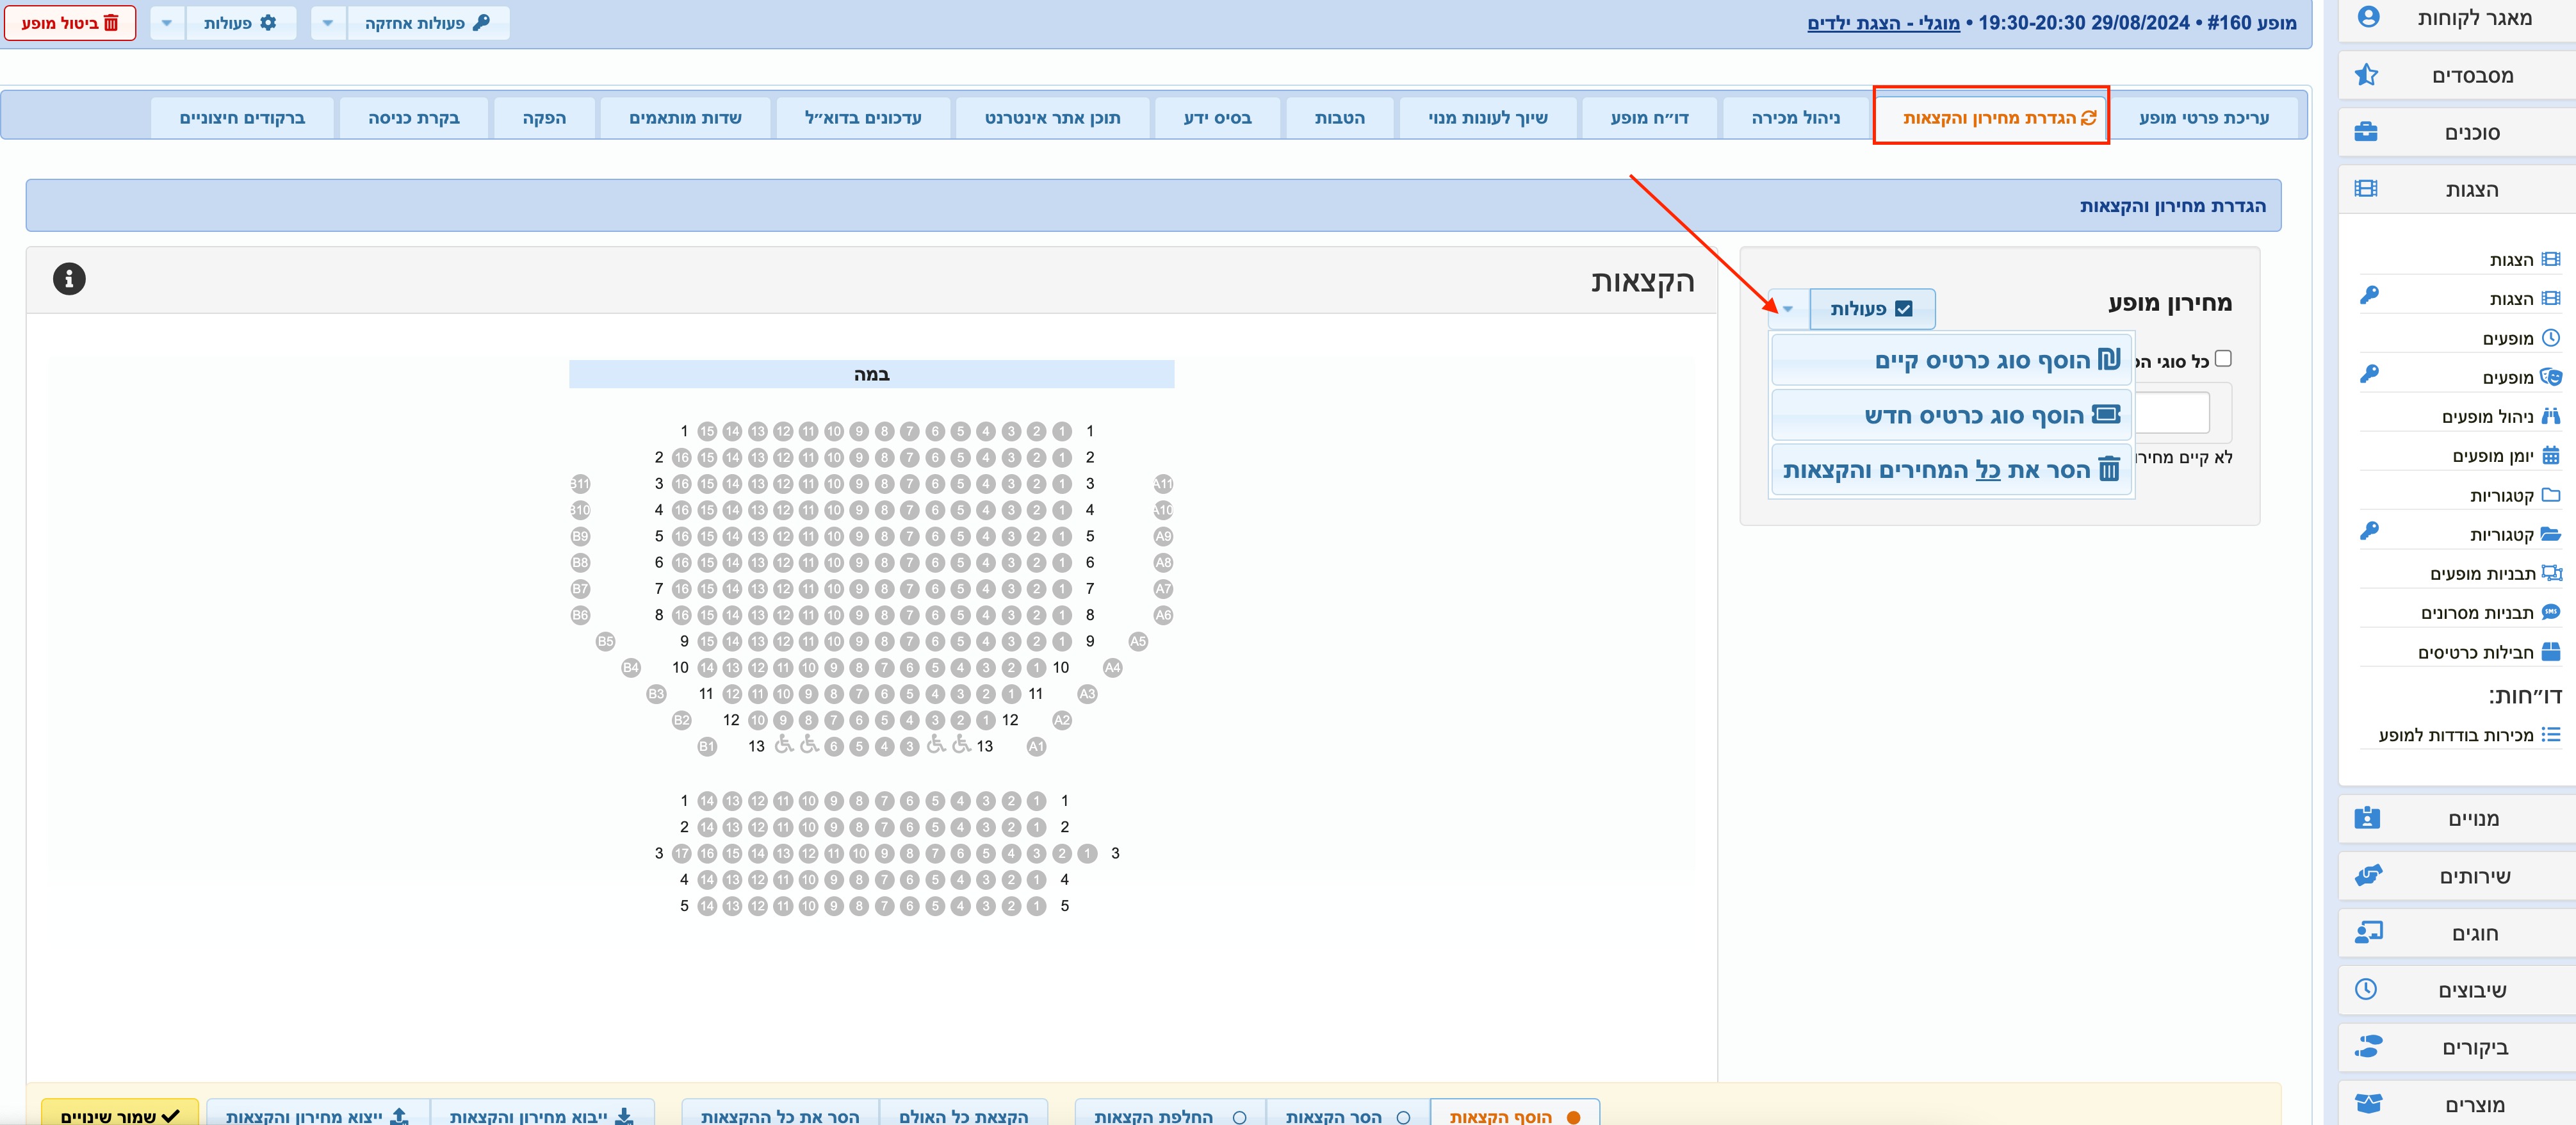The width and height of the screenshot is (2576, 1125).
Task: Click the checked פעולות button in מחירון מופע
Action: [1872, 309]
